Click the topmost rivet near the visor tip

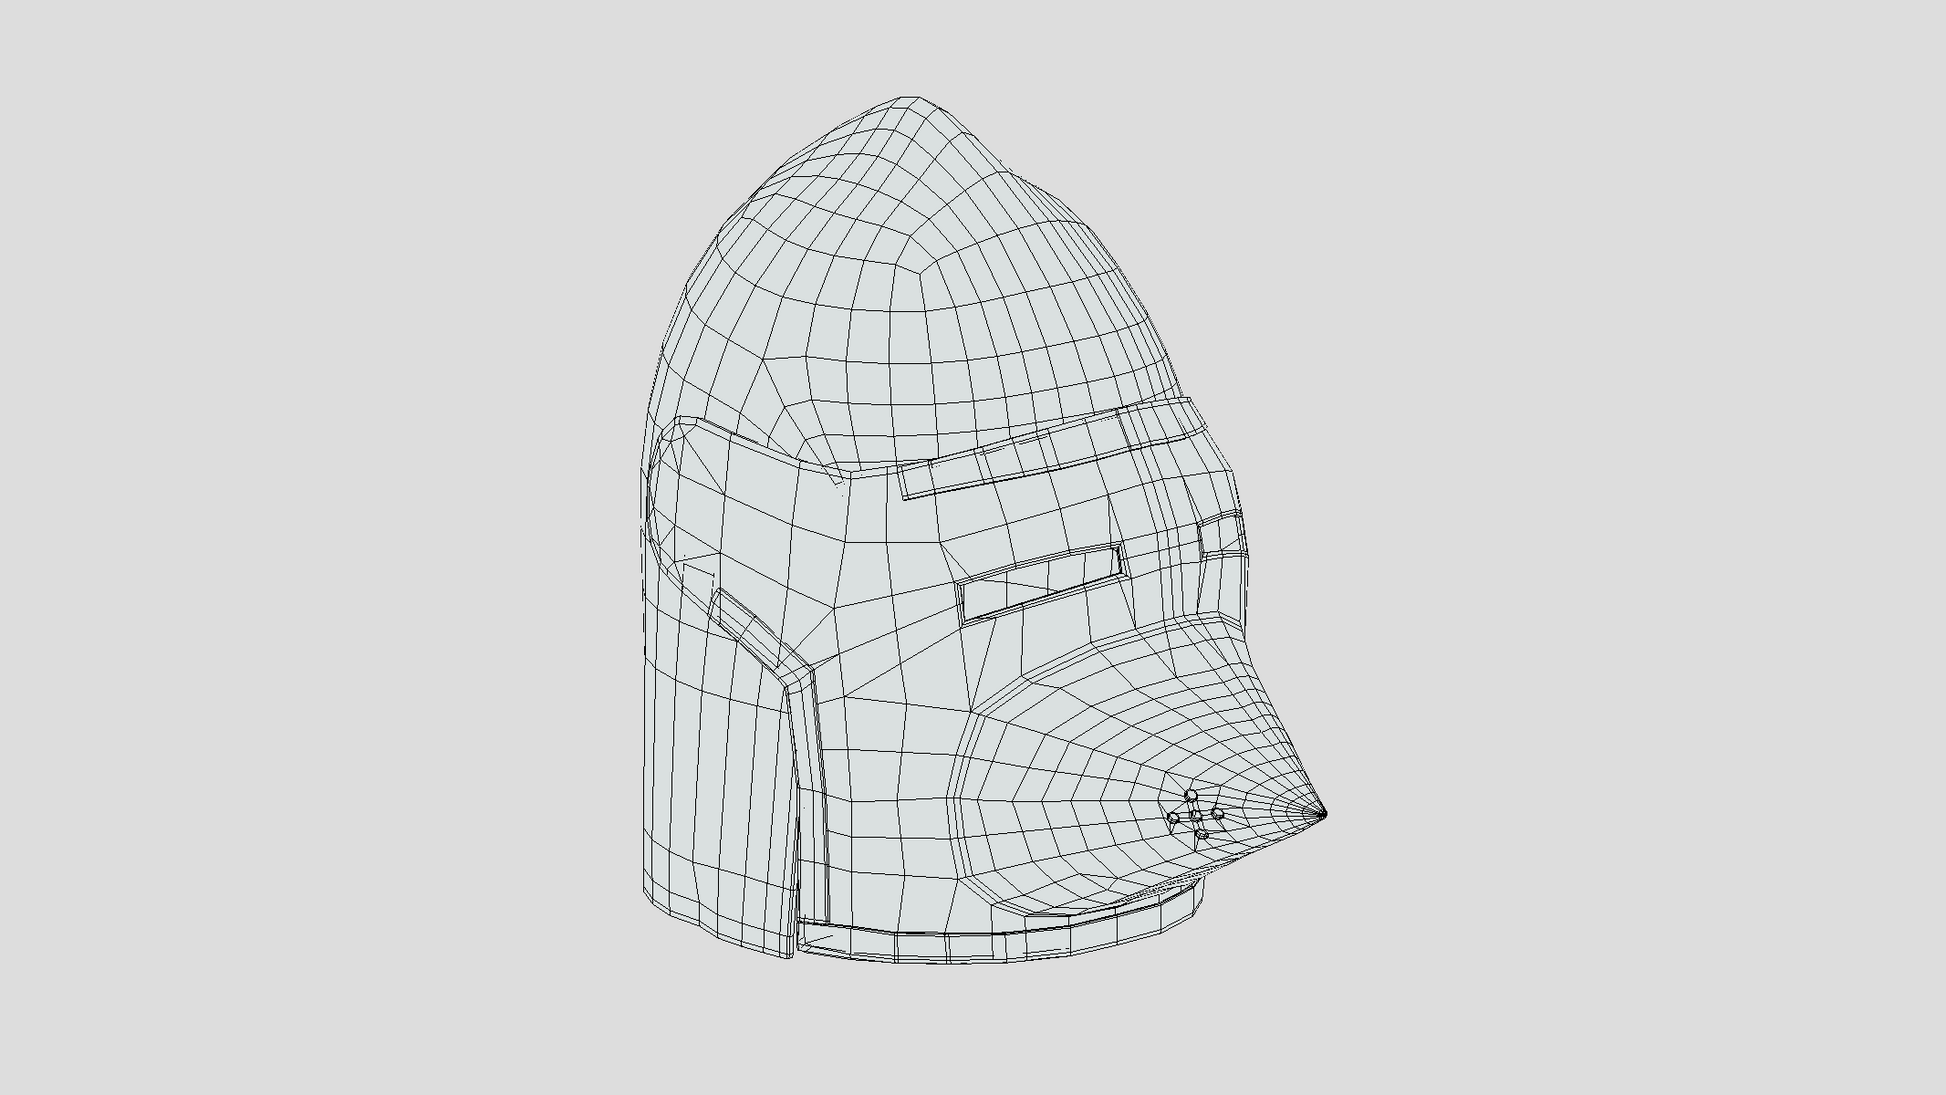tap(1191, 796)
